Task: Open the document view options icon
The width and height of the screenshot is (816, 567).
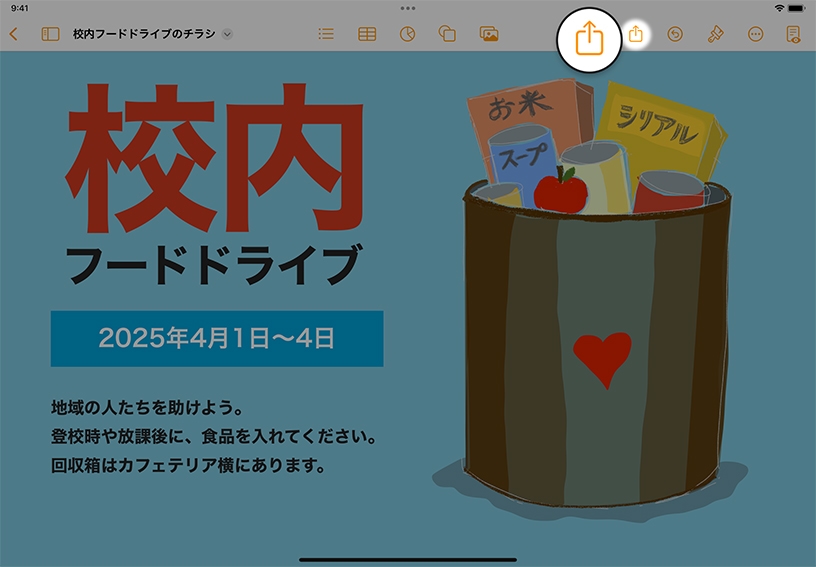Action: [793, 34]
